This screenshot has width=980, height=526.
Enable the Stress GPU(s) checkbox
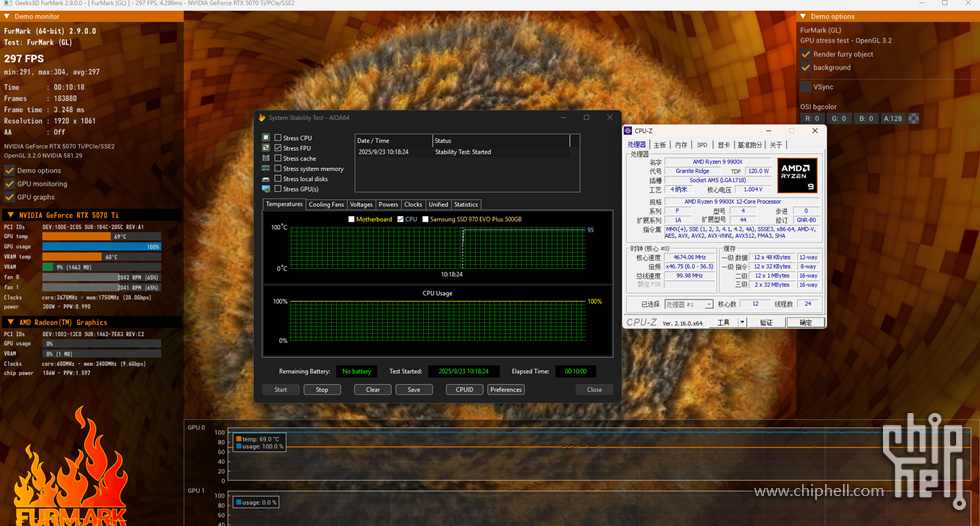coord(278,189)
